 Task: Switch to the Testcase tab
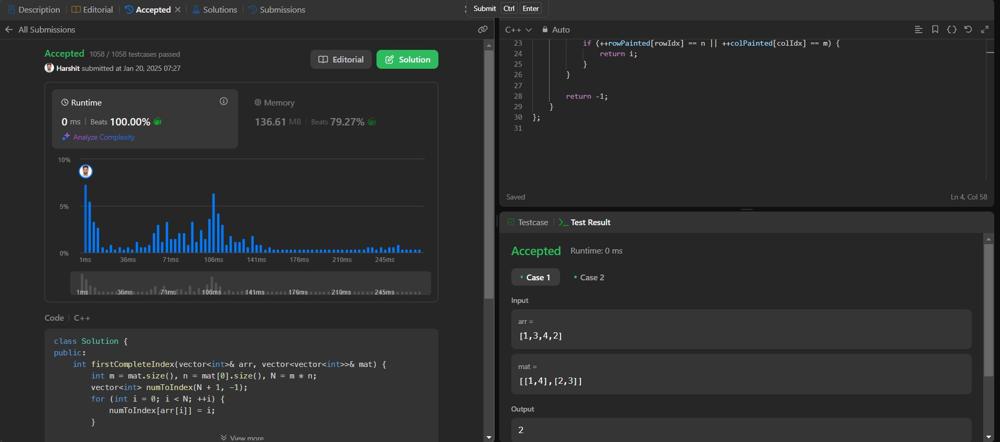click(x=527, y=222)
